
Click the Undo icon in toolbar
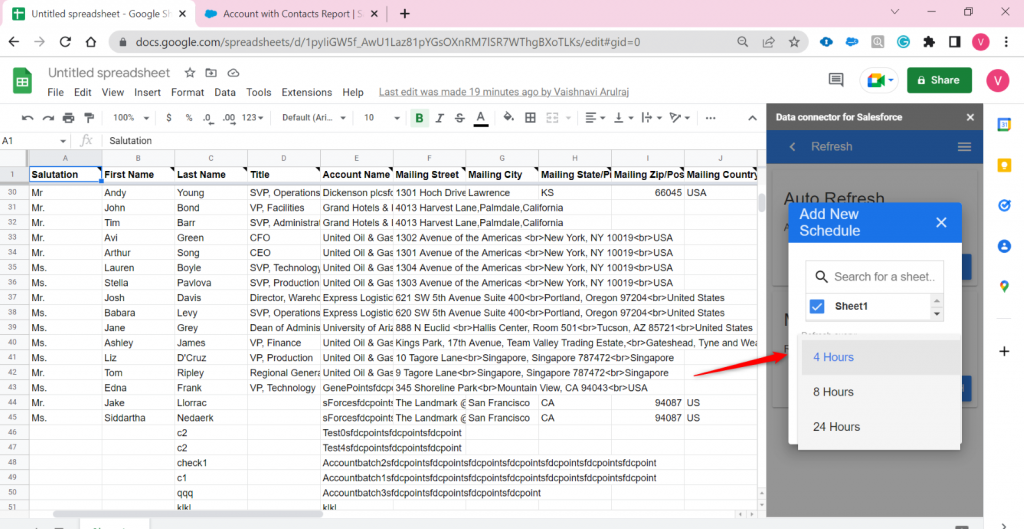point(27,118)
